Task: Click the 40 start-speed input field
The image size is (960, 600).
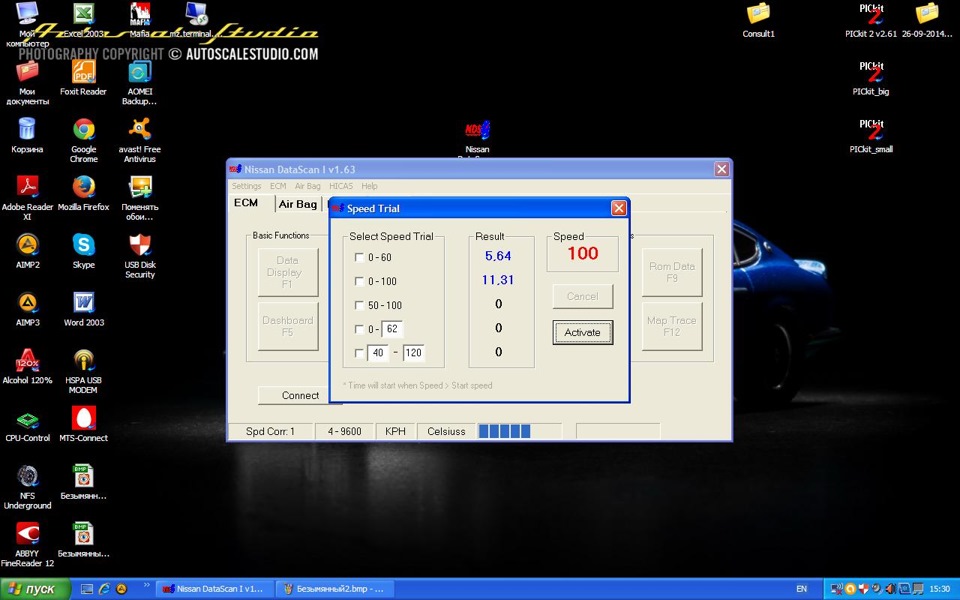Action: [378, 353]
